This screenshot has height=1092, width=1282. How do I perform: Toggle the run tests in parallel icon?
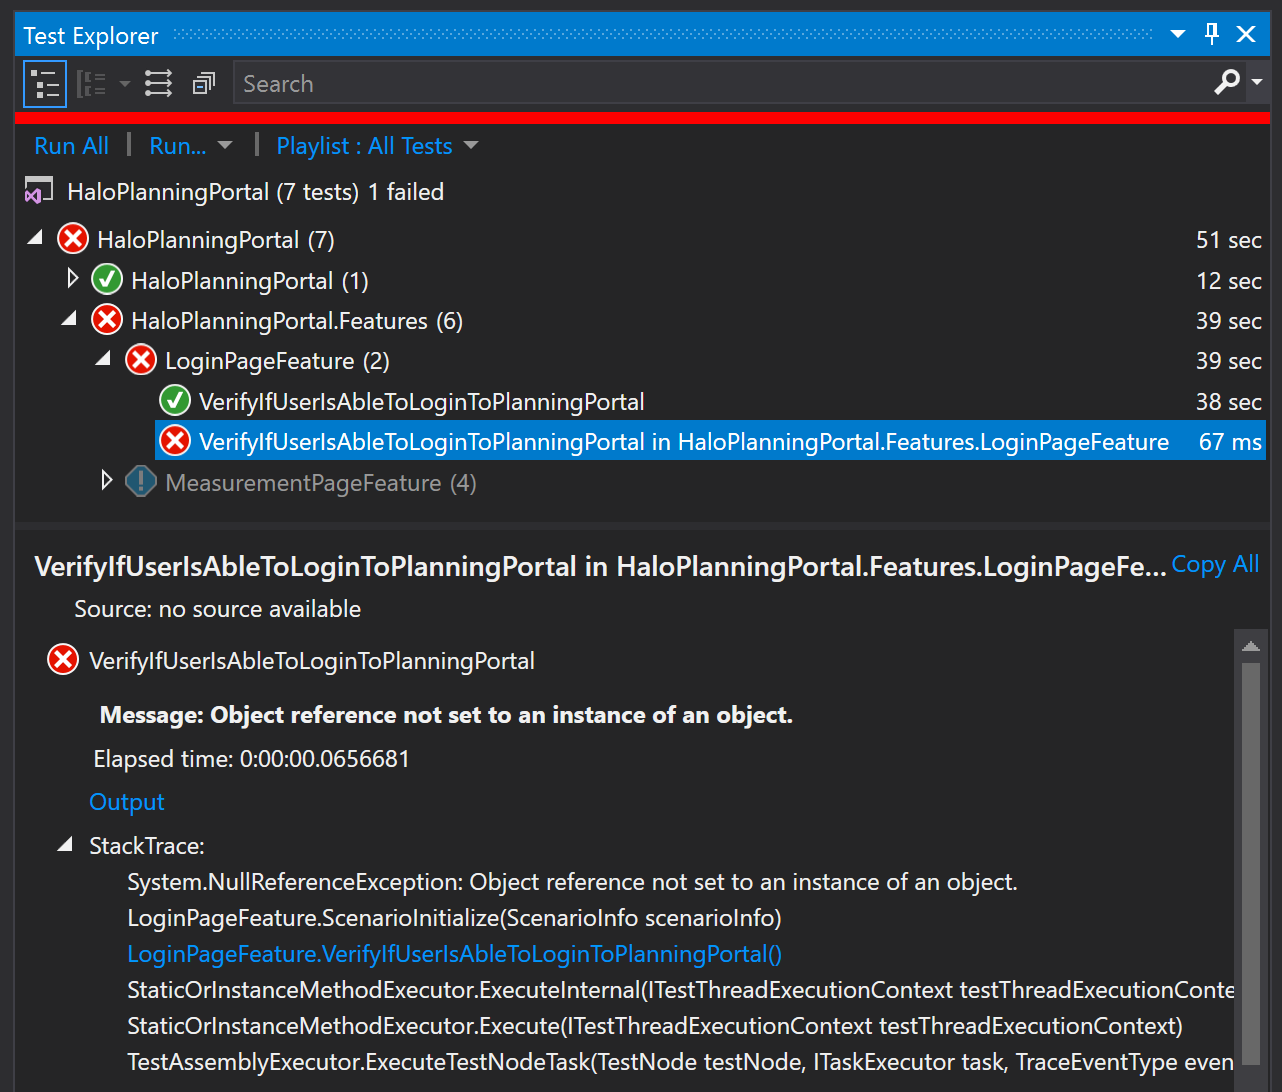[x=157, y=83]
